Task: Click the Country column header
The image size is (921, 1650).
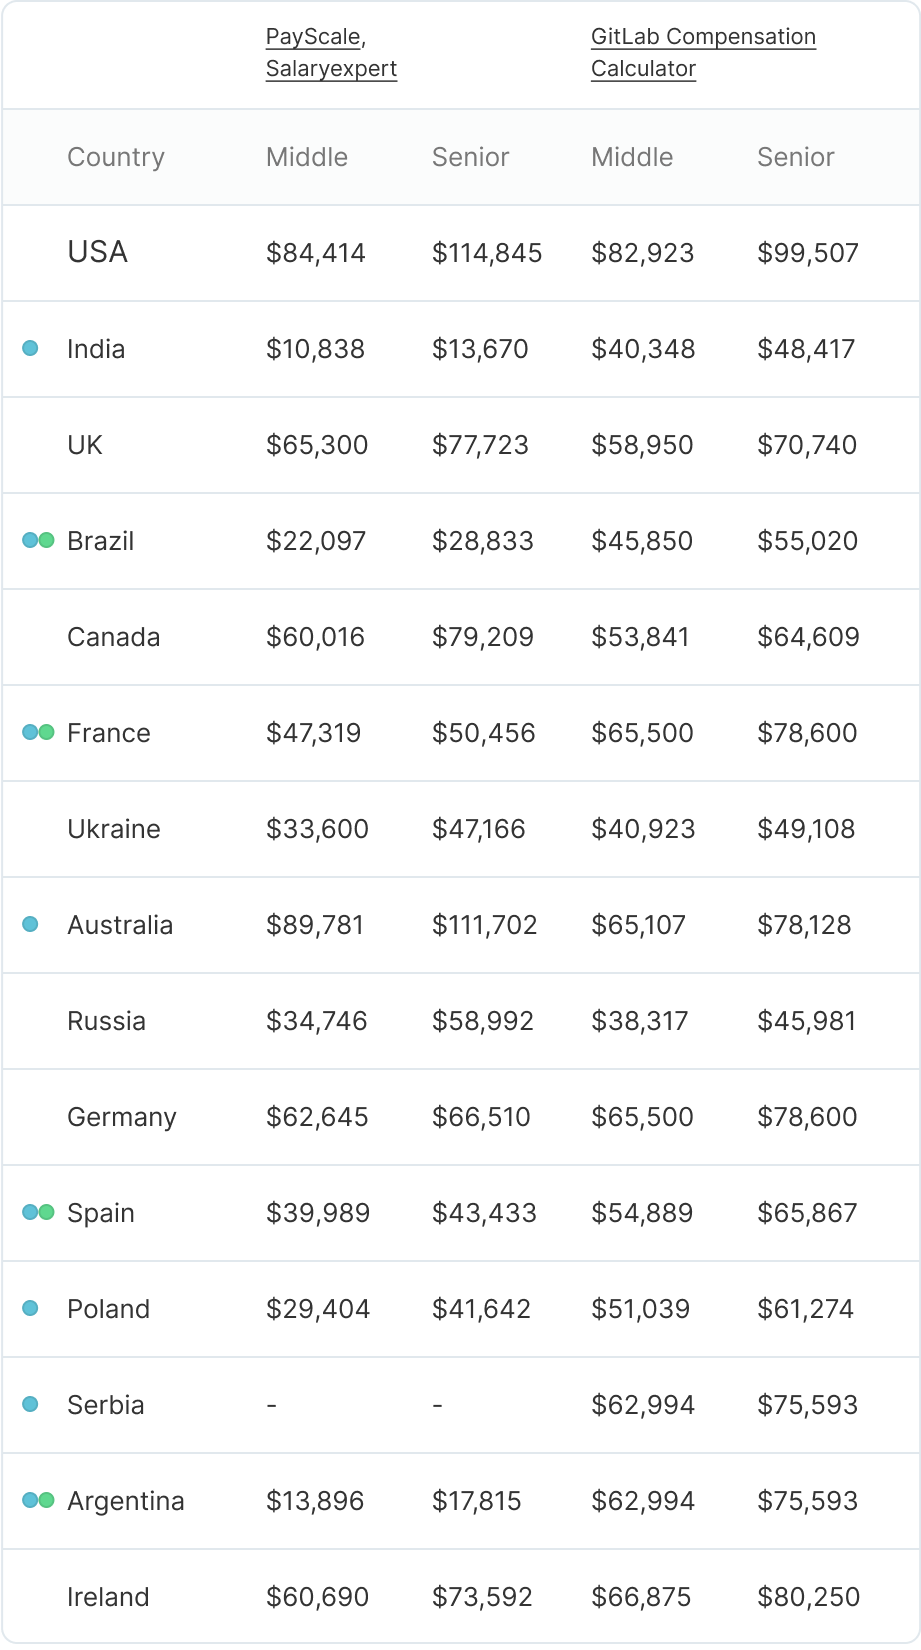Action: [x=116, y=157]
